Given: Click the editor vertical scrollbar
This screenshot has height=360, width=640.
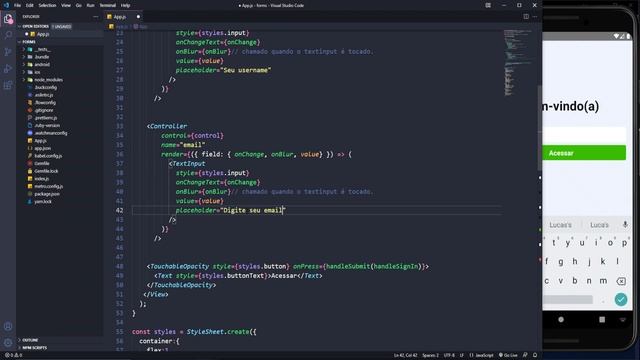Looking at the screenshot, I should coord(540,128).
